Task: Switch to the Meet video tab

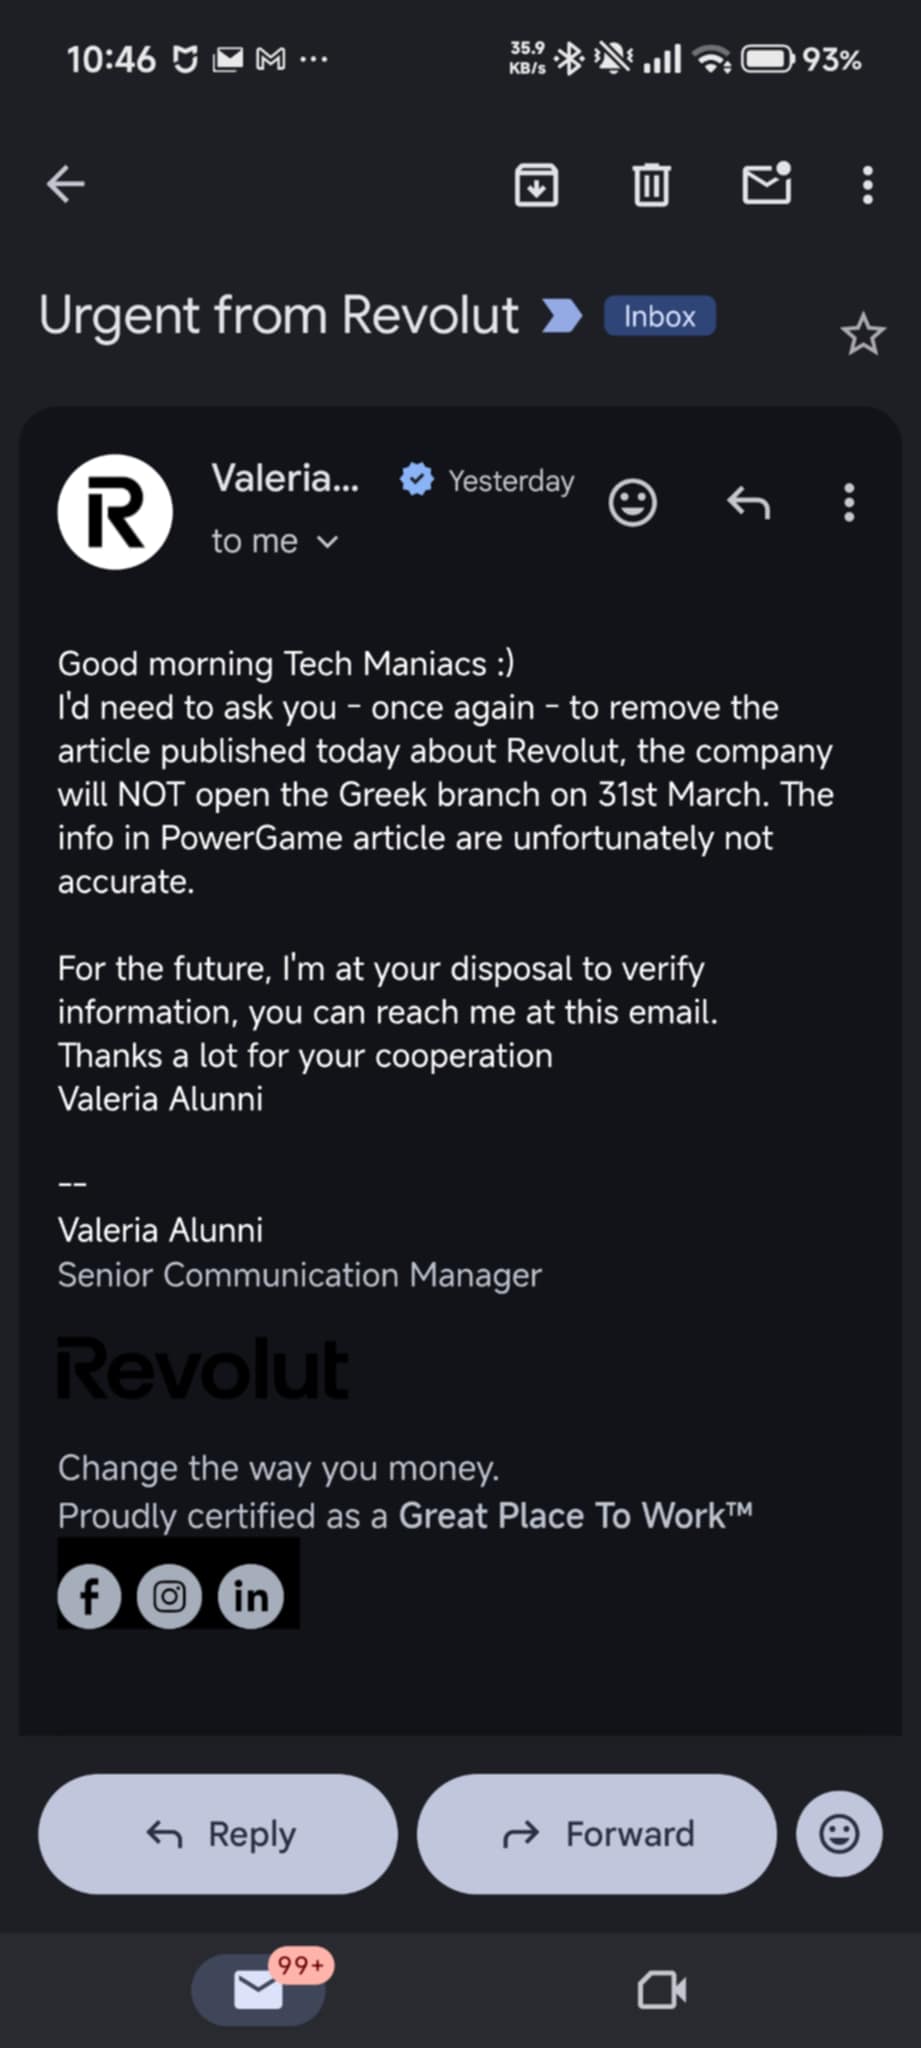Action: coord(661,1989)
